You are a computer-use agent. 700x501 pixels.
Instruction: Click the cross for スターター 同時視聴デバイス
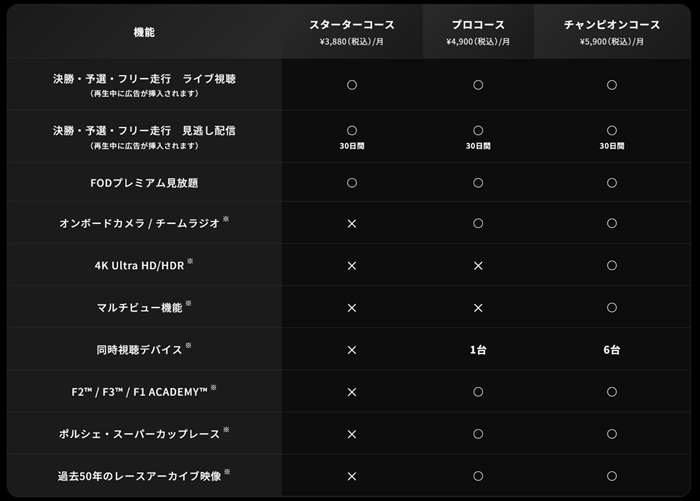pos(352,350)
